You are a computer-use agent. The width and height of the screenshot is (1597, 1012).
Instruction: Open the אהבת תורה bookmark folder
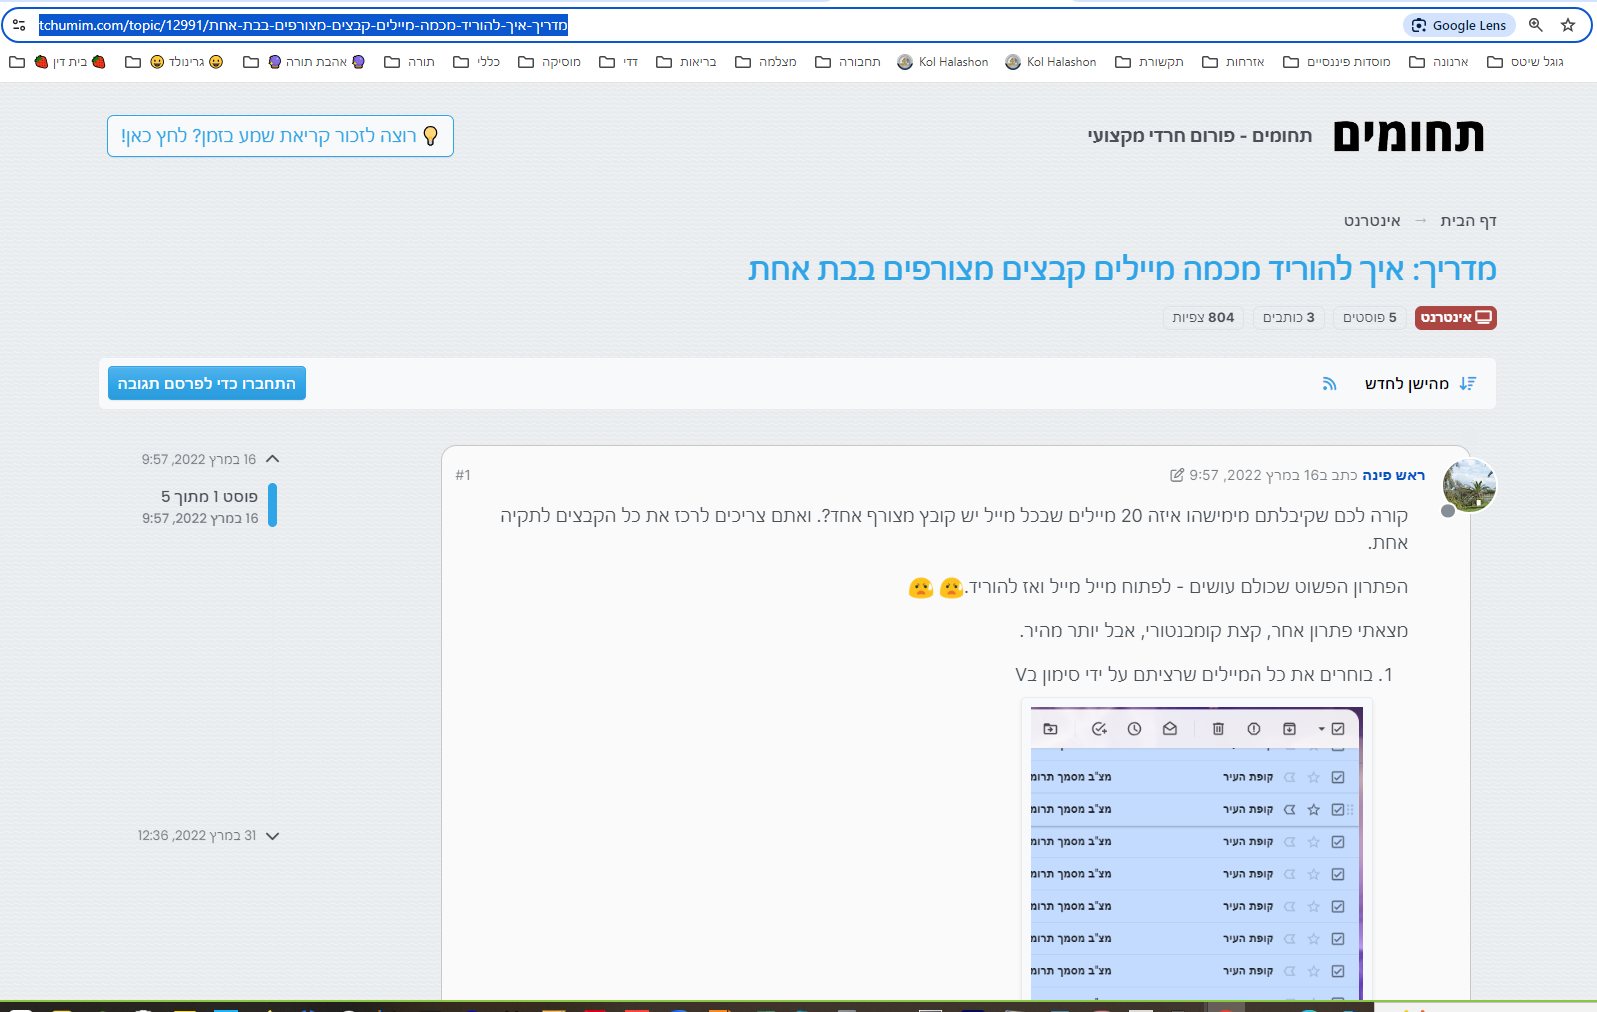click(x=304, y=62)
